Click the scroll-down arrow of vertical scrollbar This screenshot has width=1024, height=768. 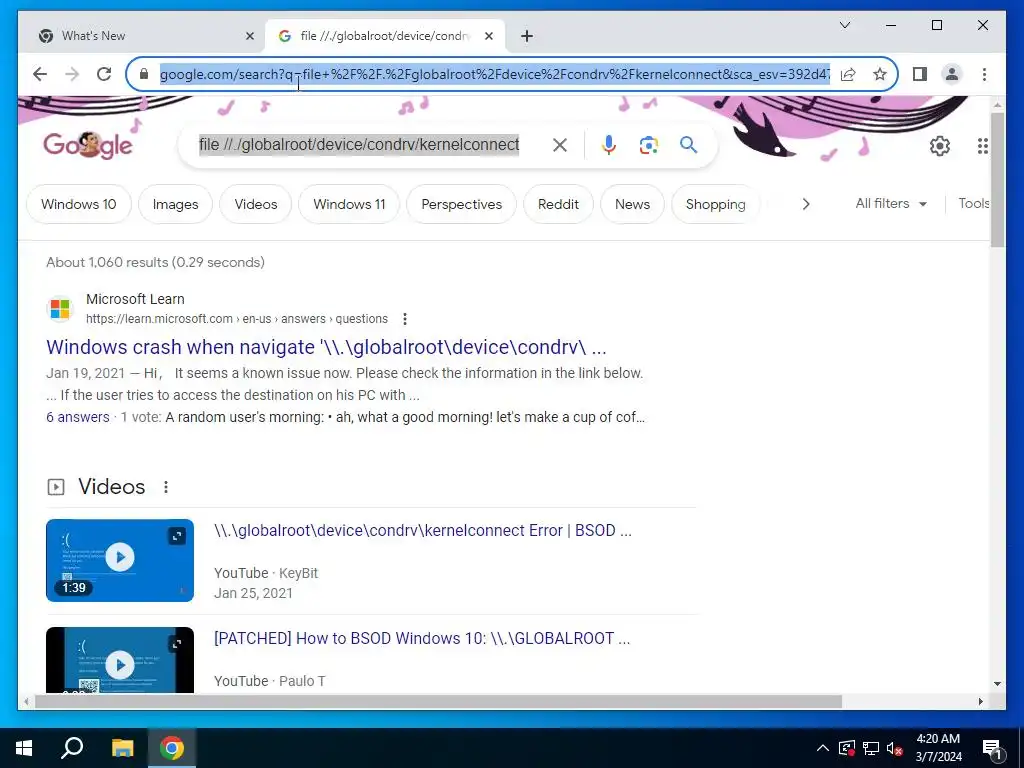pyautogui.click(x=997, y=684)
